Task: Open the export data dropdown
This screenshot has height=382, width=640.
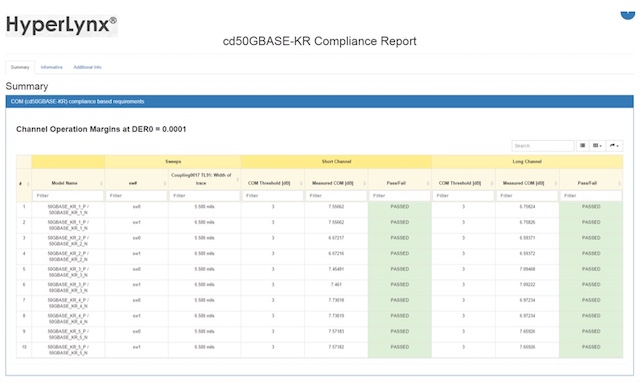Action: (x=614, y=146)
